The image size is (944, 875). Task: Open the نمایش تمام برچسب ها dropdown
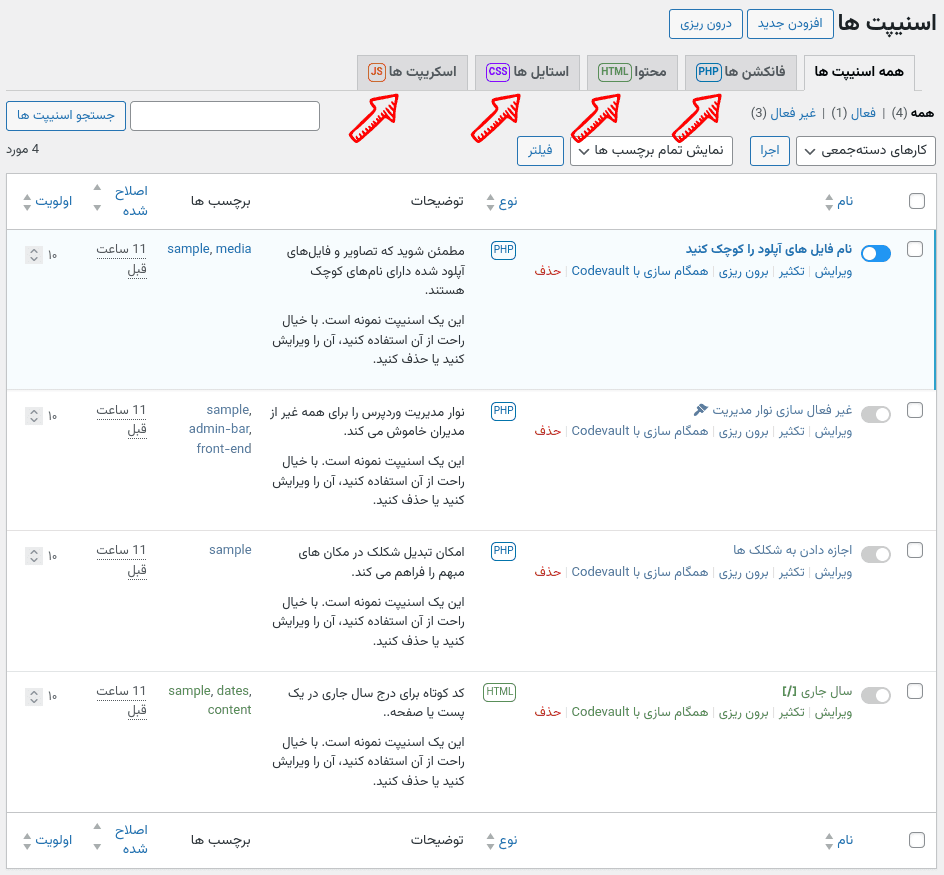pos(651,151)
